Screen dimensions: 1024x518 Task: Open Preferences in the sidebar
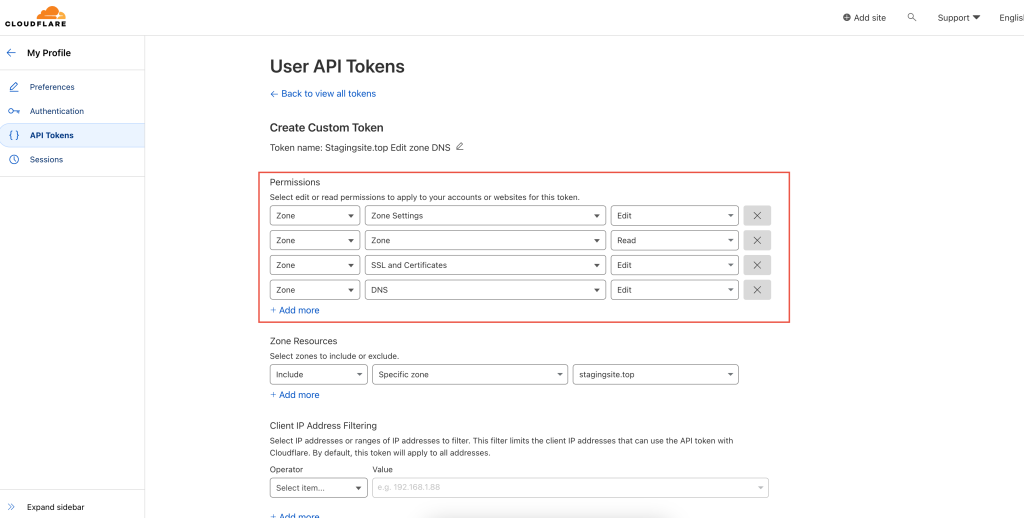[52, 87]
